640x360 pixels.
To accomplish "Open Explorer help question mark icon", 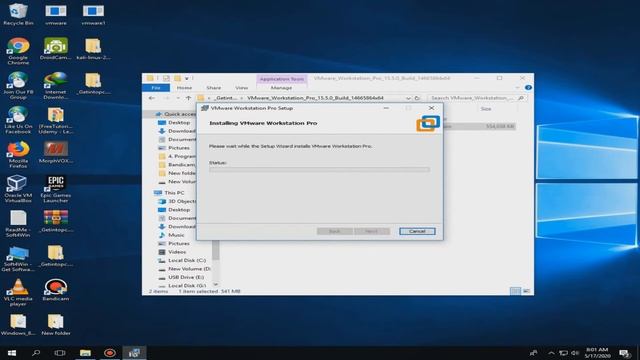I will coord(528,88).
